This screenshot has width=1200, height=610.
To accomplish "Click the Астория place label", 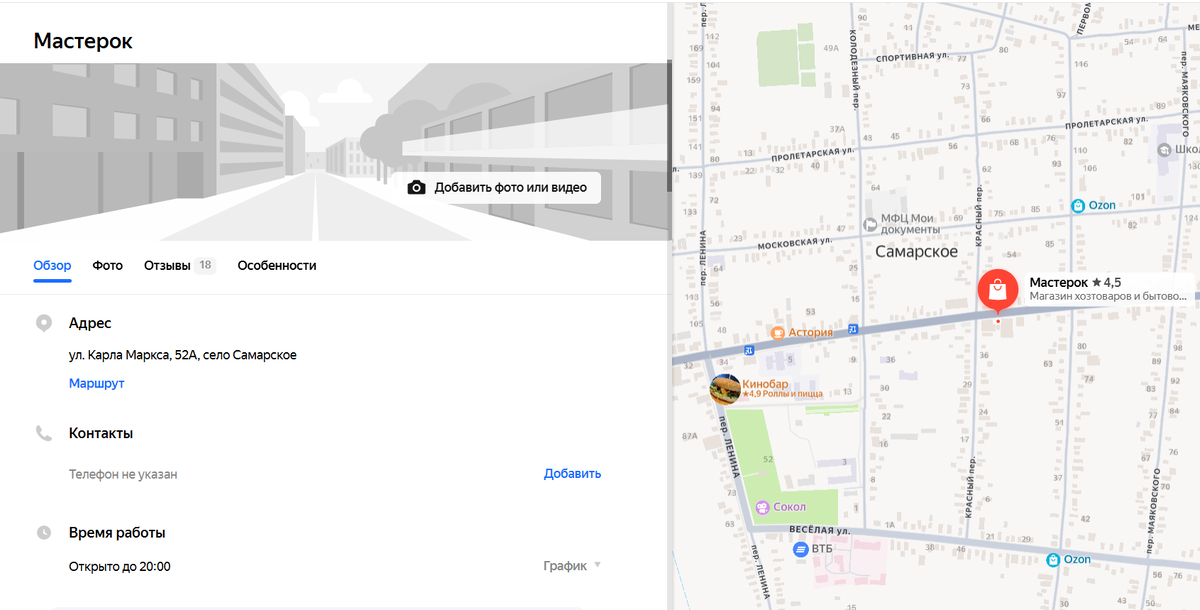I will coord(811,333).
